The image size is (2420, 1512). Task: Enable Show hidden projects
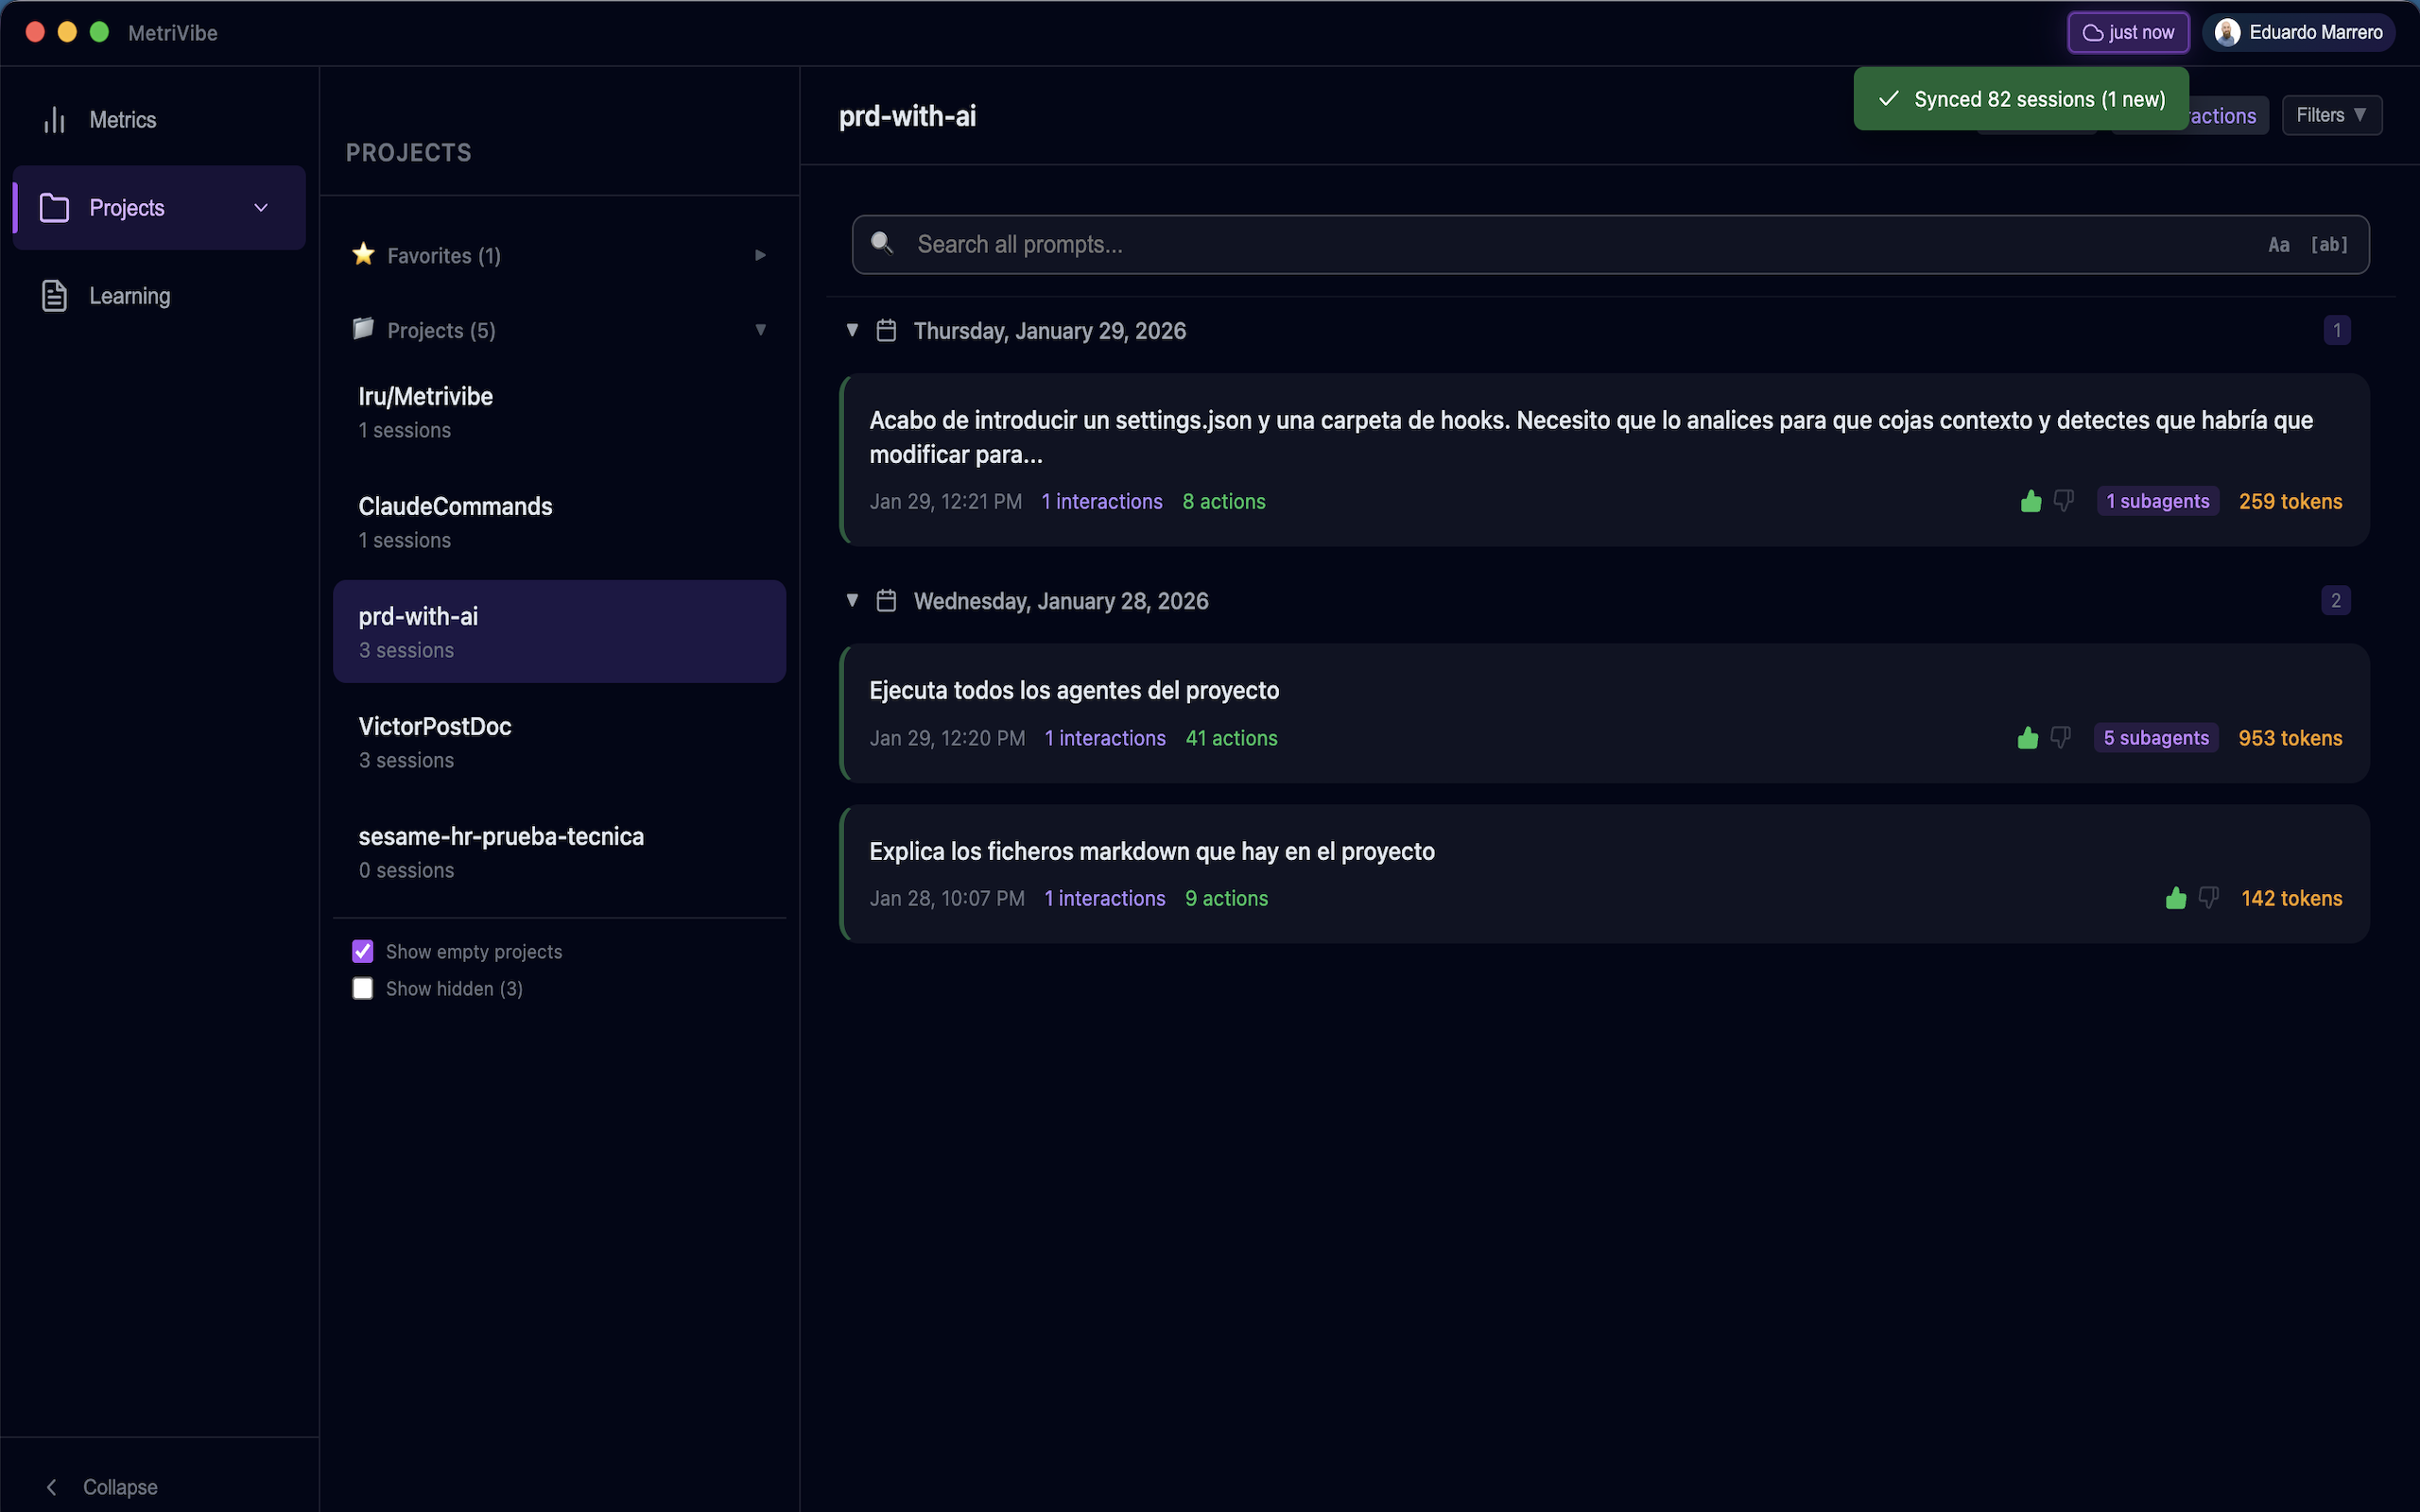362,988
